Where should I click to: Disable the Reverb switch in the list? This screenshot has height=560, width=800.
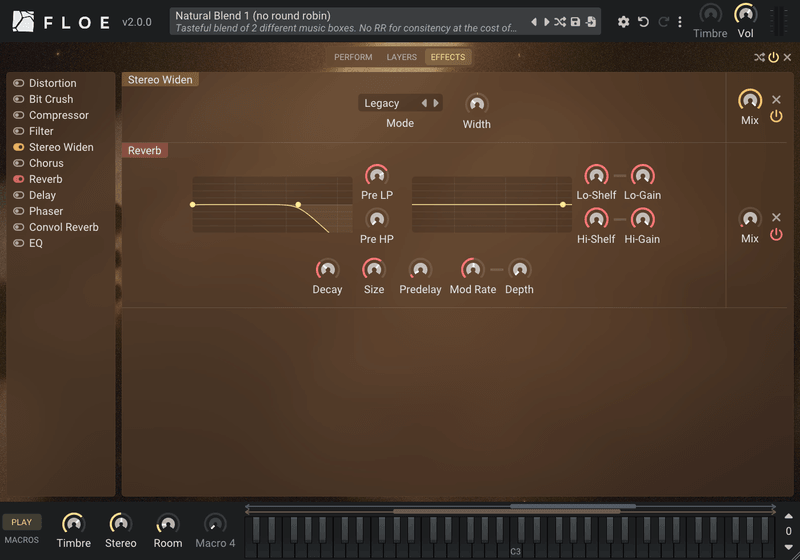click(19, 179)
